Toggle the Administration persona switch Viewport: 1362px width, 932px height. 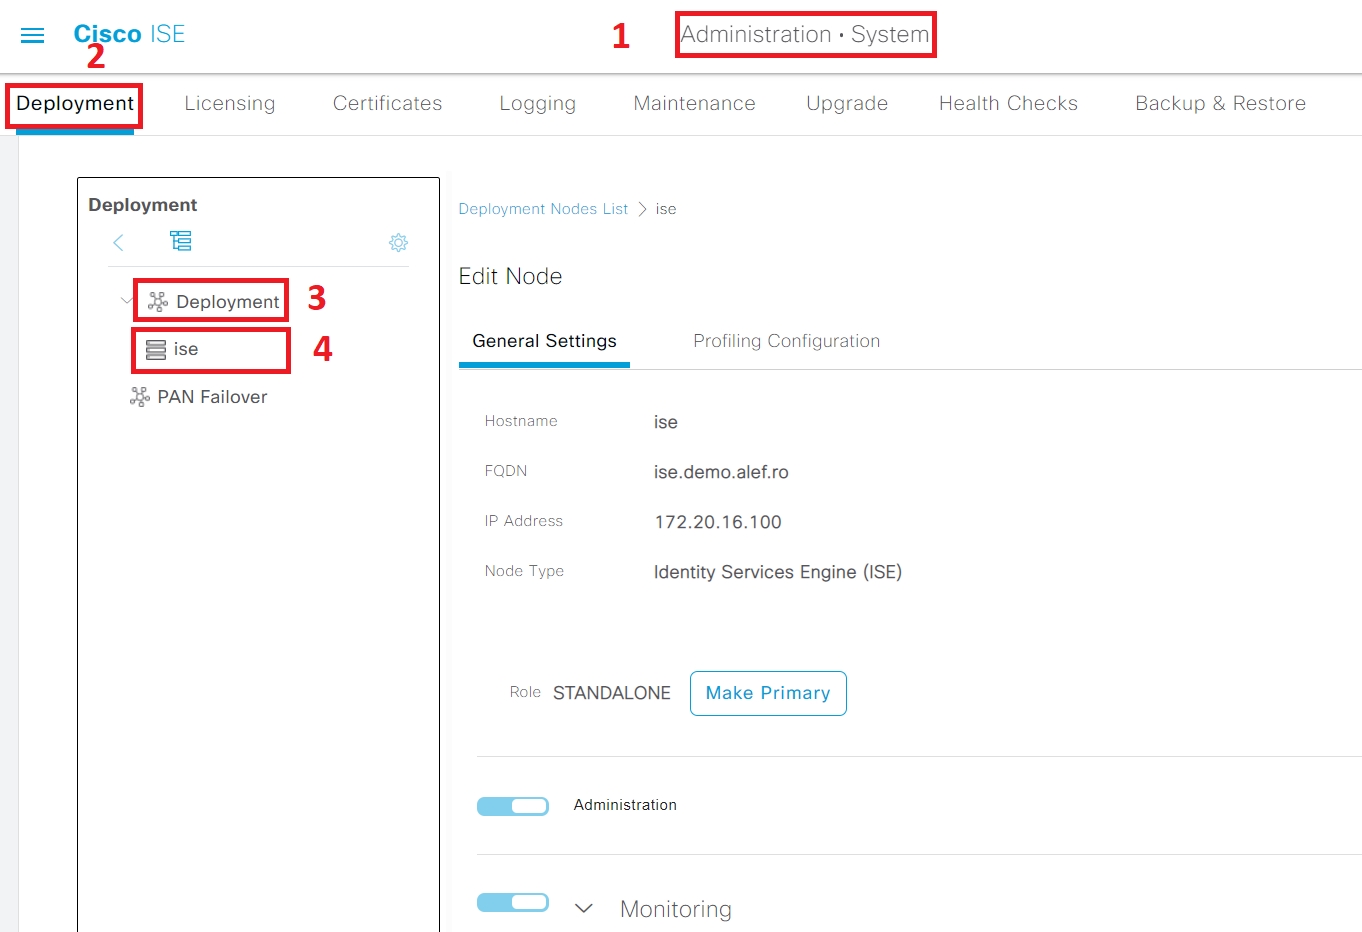click(x=513, y=806)
